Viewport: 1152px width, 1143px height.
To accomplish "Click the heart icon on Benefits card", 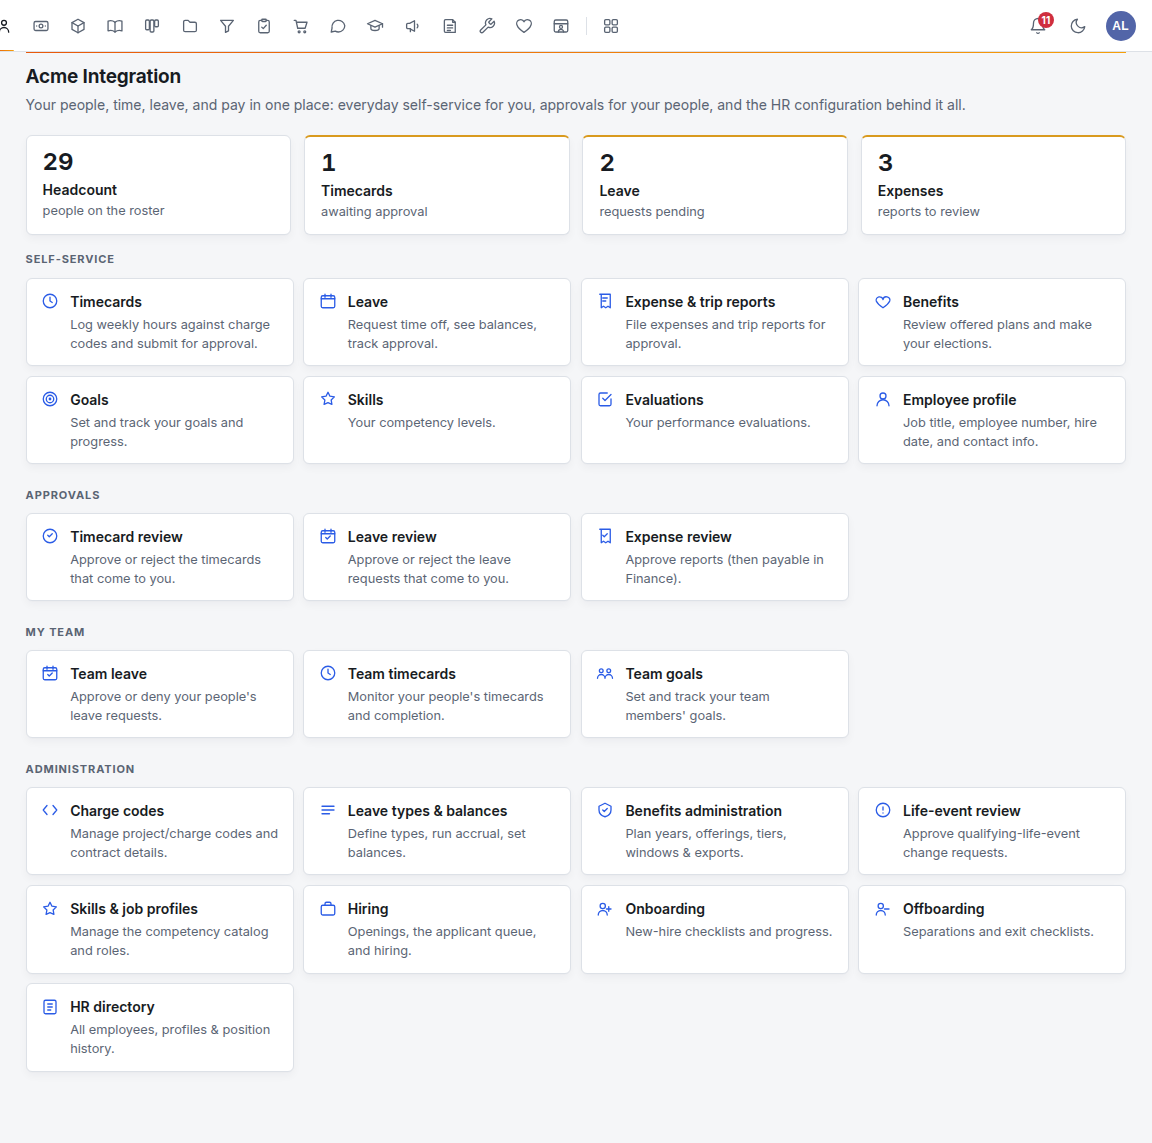I will 883,301.
